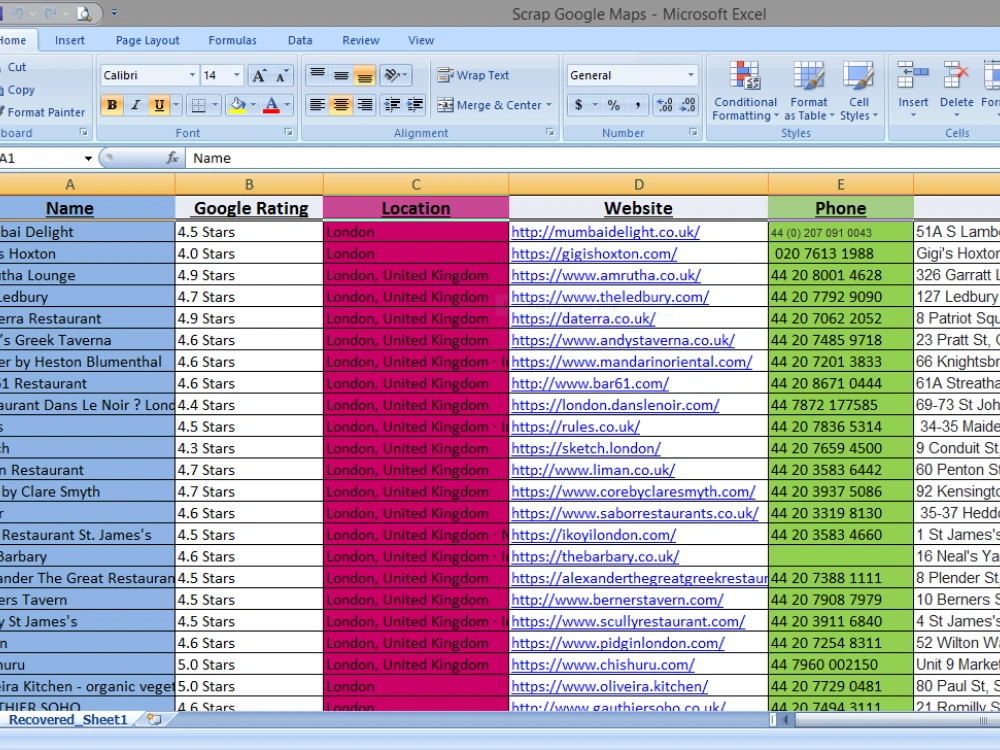
Task: Click Copy in Clipboard group
Action: click(x=18, y=90)
